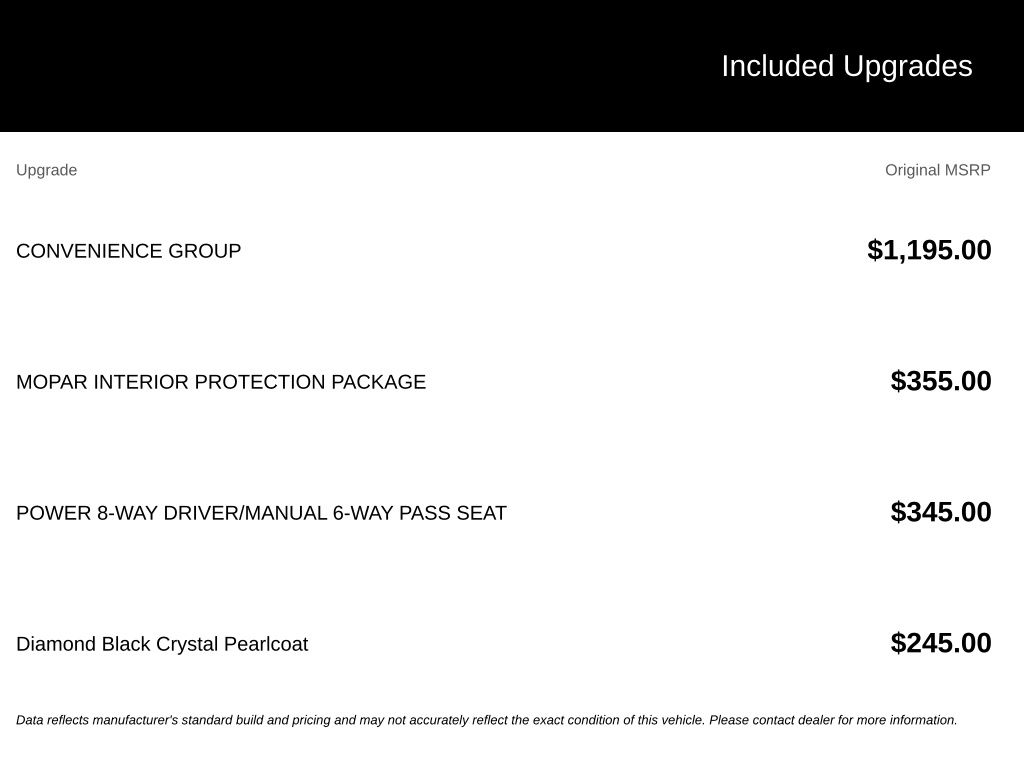
Task: Click the $1,195.00 price
Action: pyautogui.click(x=929, y=250)
